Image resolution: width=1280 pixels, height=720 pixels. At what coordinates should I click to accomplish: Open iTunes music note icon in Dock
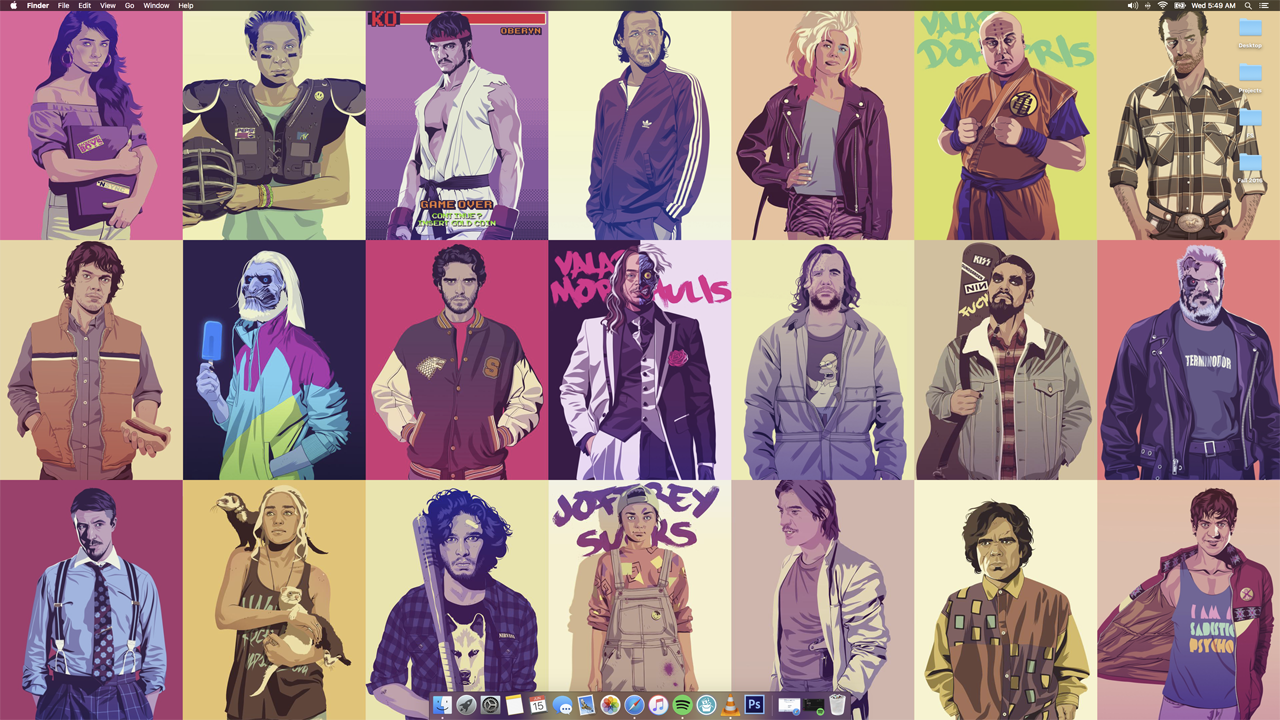coord(658,705)
